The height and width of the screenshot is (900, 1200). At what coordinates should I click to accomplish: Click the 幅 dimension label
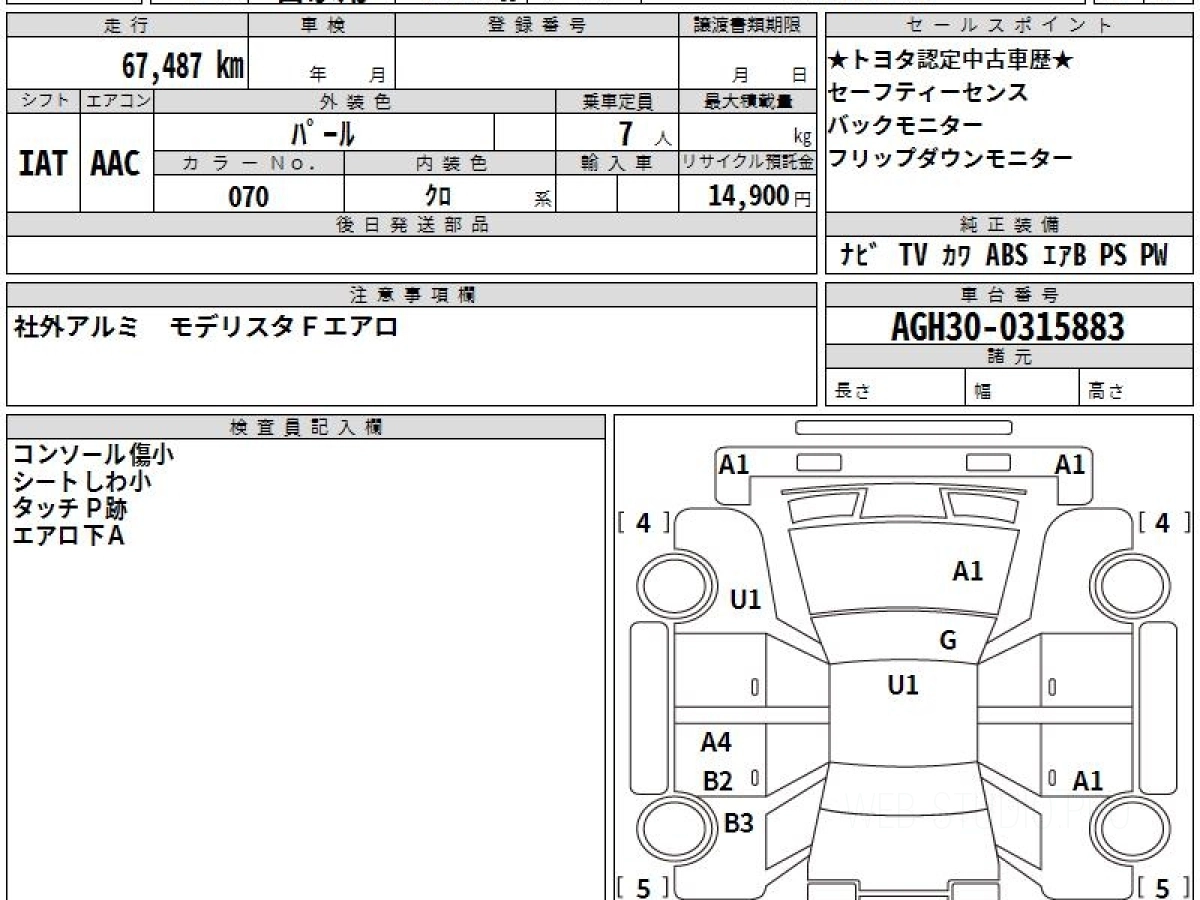pos(983,391)
